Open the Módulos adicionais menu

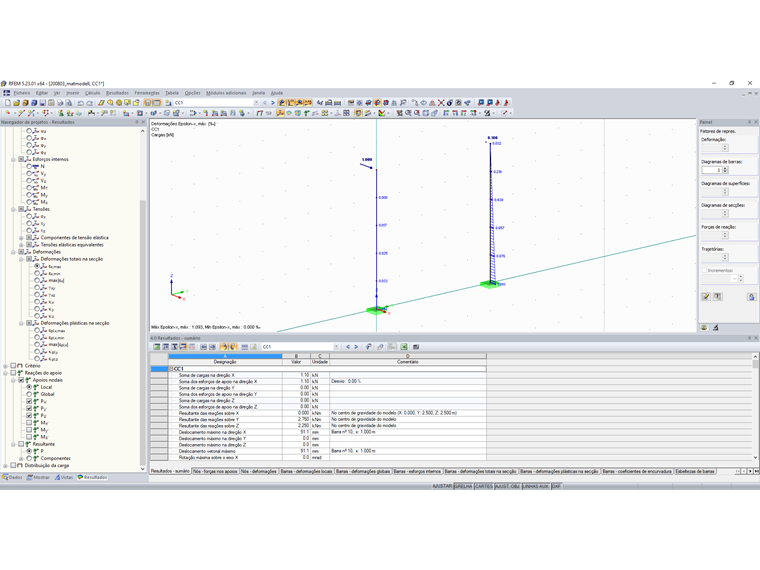(226, 93)
